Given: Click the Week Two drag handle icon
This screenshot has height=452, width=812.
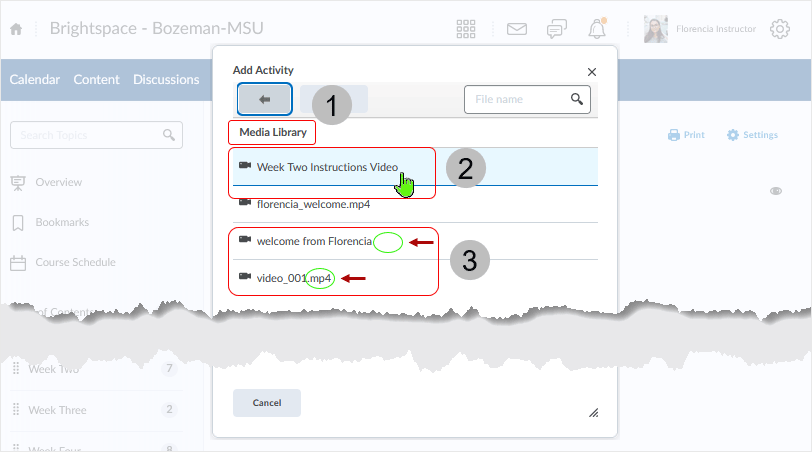Looking at the screenshot, I should pyautogui.click(x=16, y=368).
